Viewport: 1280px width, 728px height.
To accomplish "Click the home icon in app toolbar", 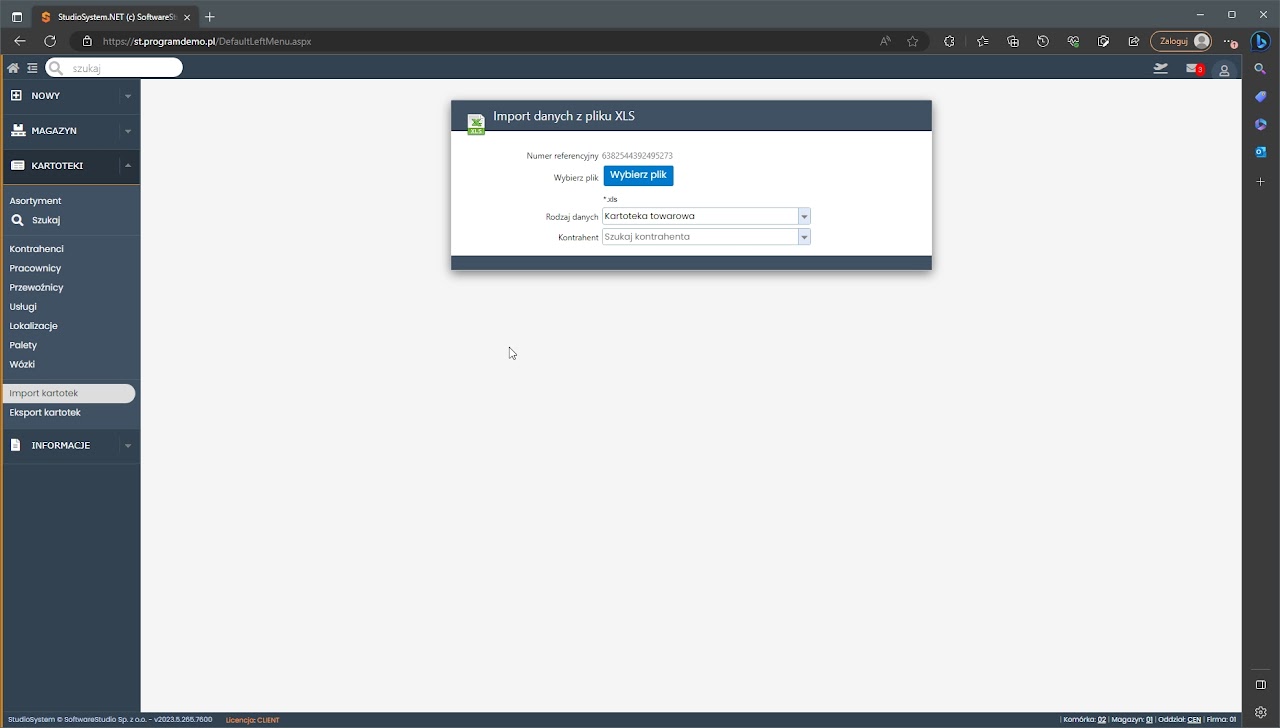I will (13, 68).
